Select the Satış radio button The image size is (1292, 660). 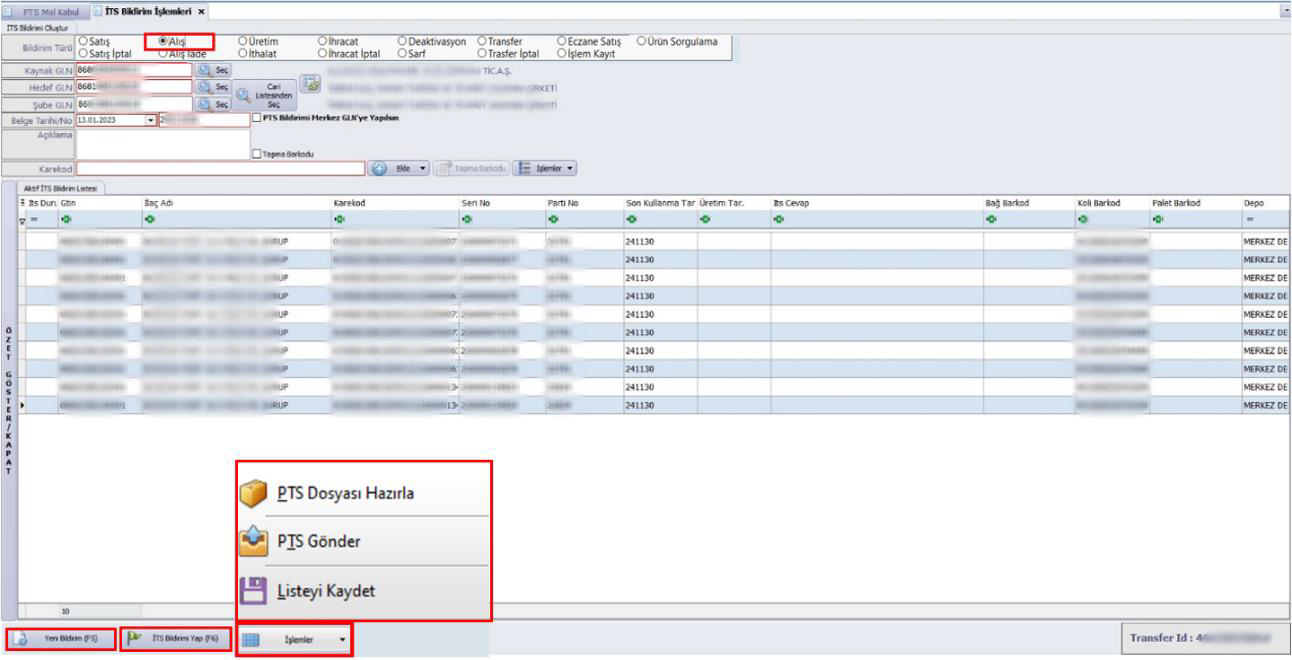(83, 41)
